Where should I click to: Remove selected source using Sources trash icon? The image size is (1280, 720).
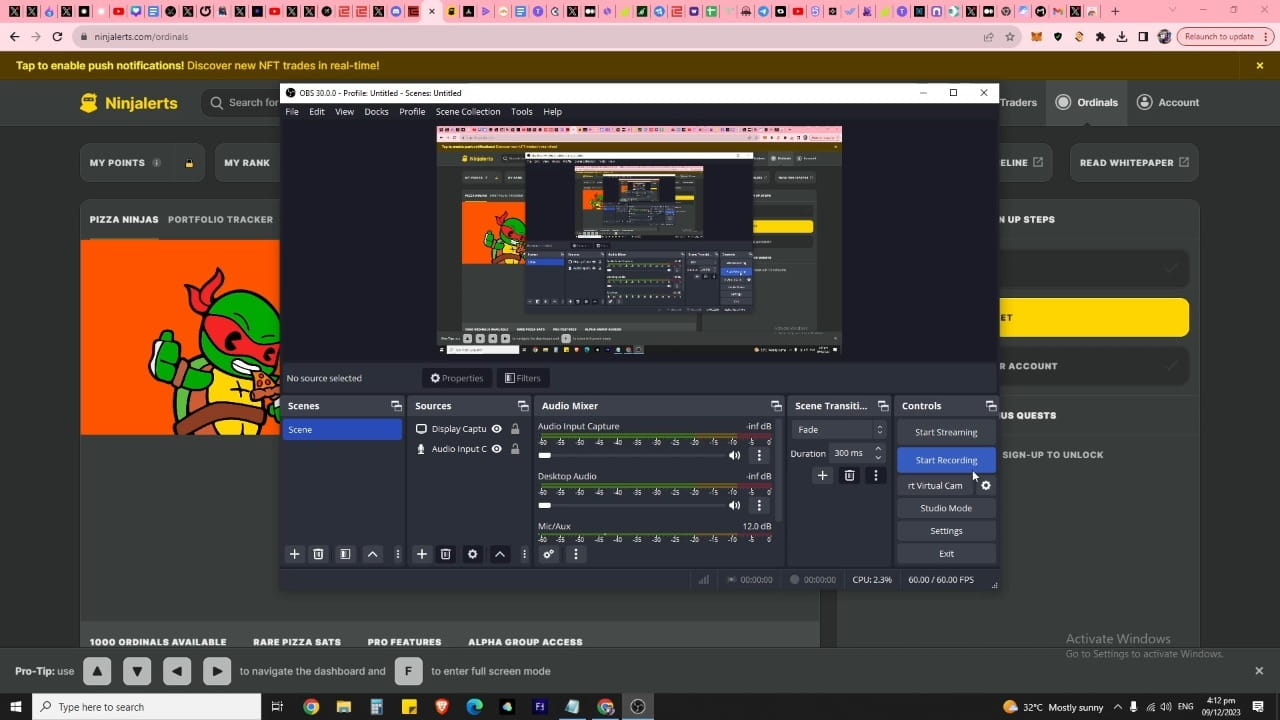[x=446, y=554]
